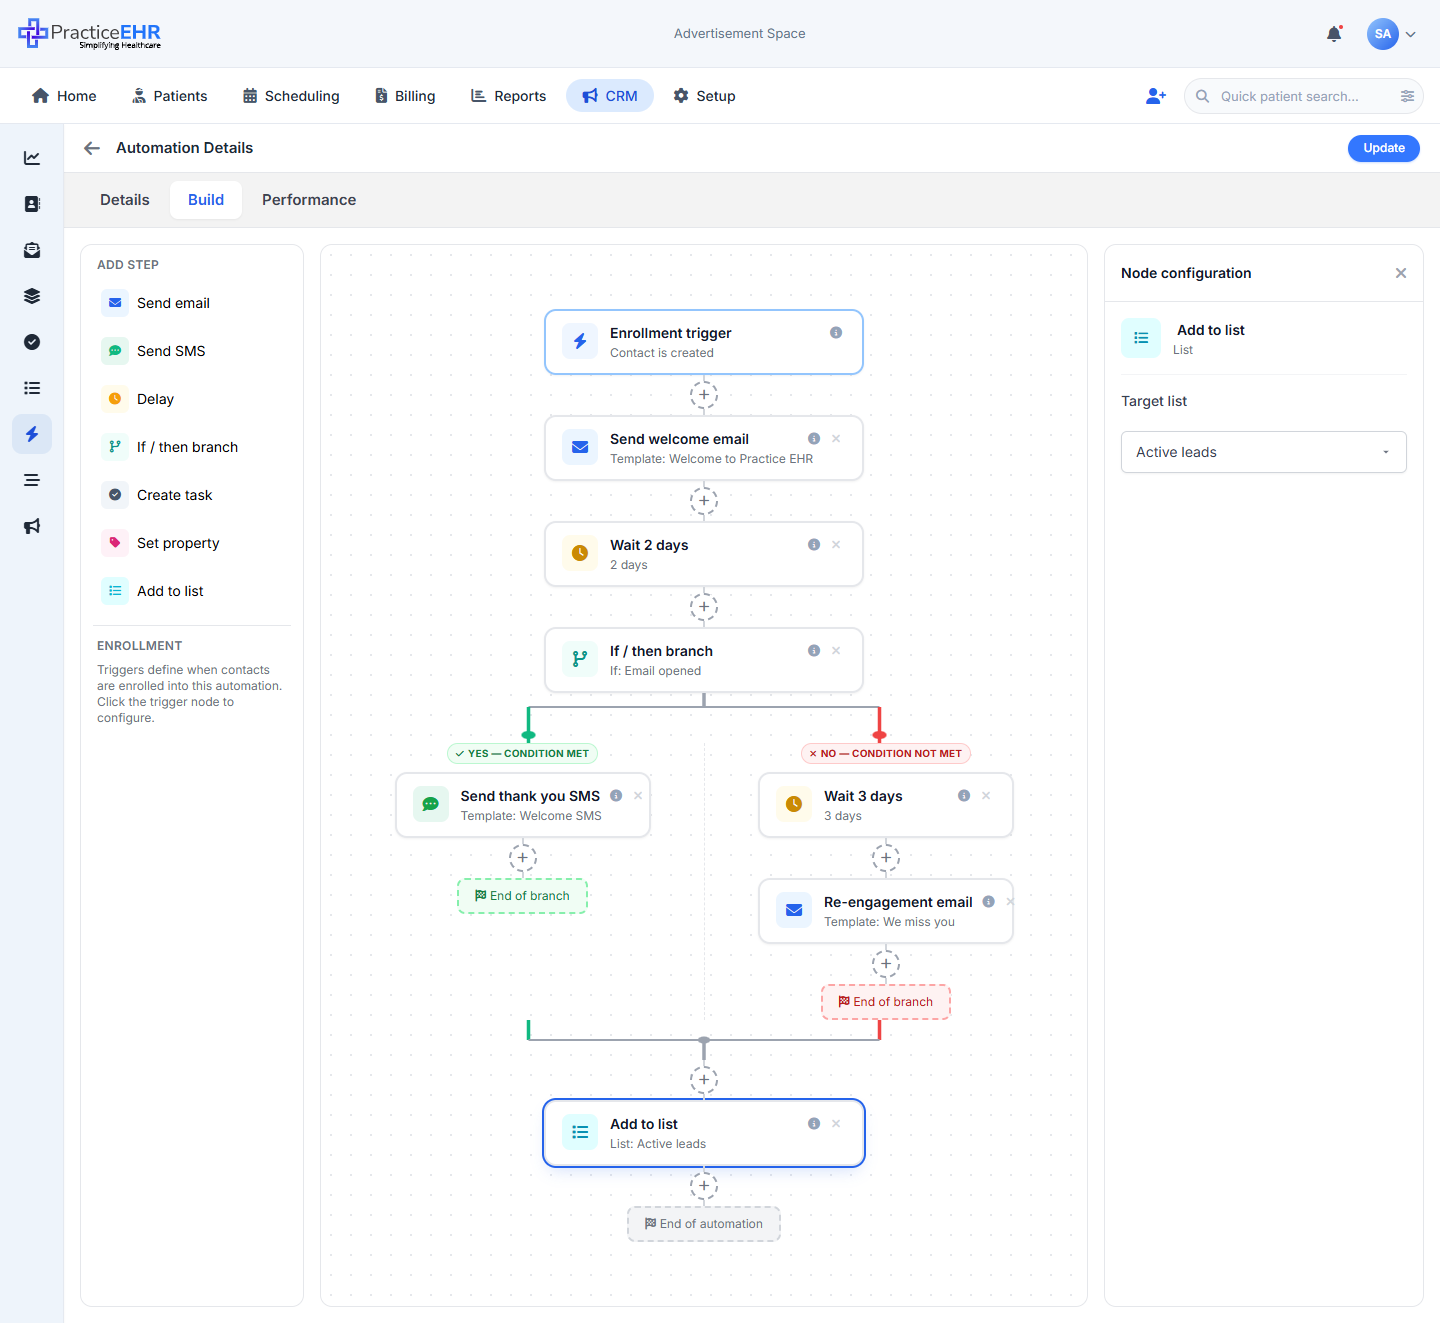Add a Send SMS step
This screenshot has width=1440, height=1323.
pos(192,351)
